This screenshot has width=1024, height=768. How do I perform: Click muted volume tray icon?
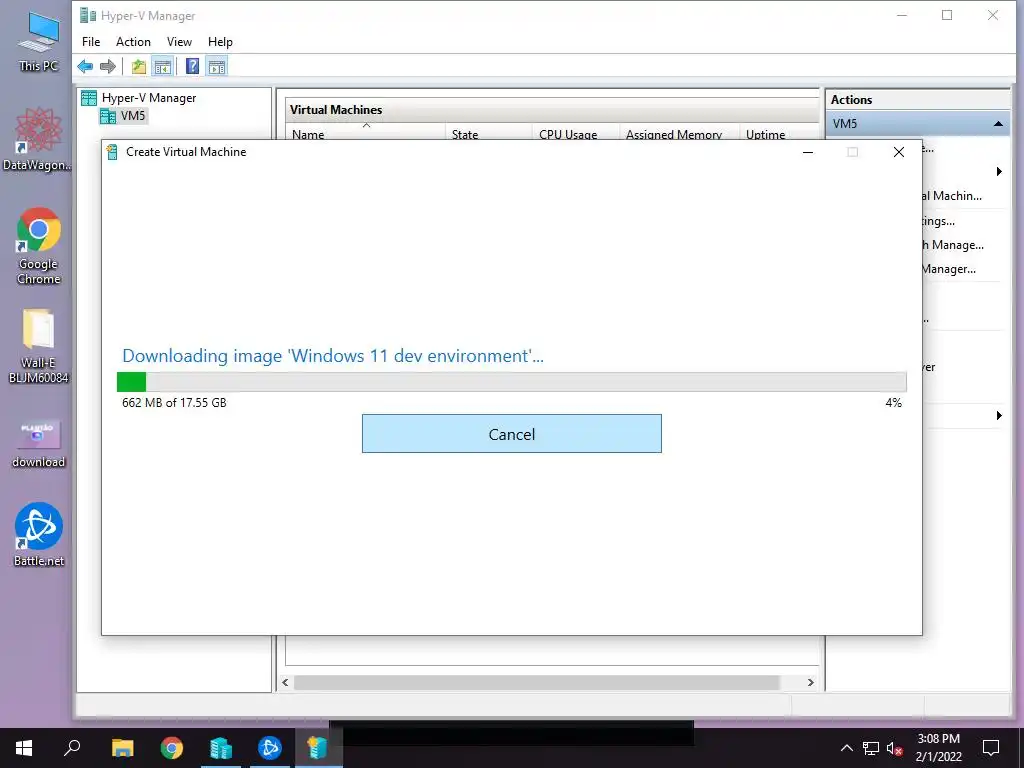[x=894, y=748]
